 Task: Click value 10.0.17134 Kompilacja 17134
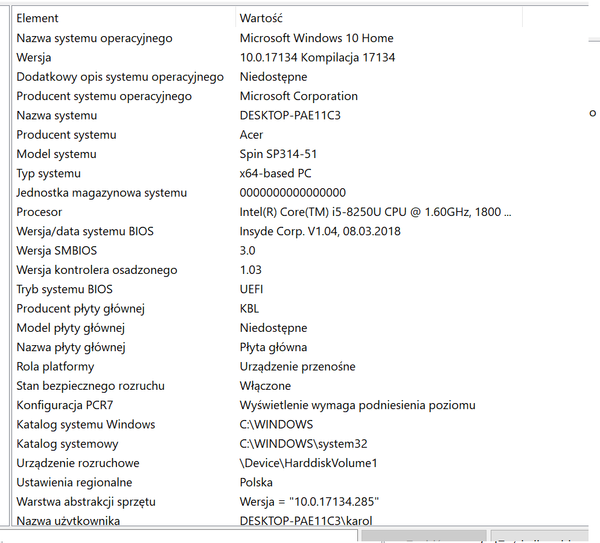click(317, 57)
